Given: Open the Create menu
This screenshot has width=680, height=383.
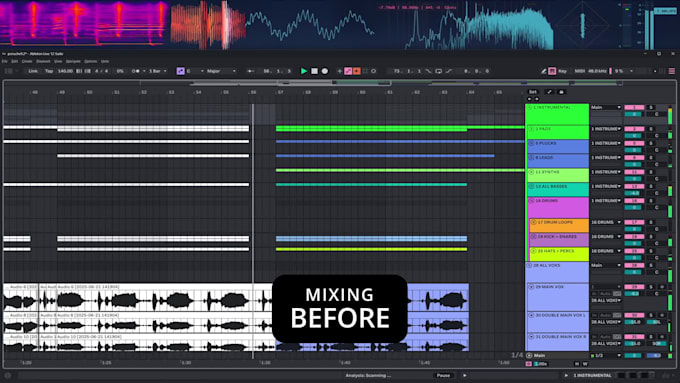Looking at the screenshot, I should [x=27, y=62].
